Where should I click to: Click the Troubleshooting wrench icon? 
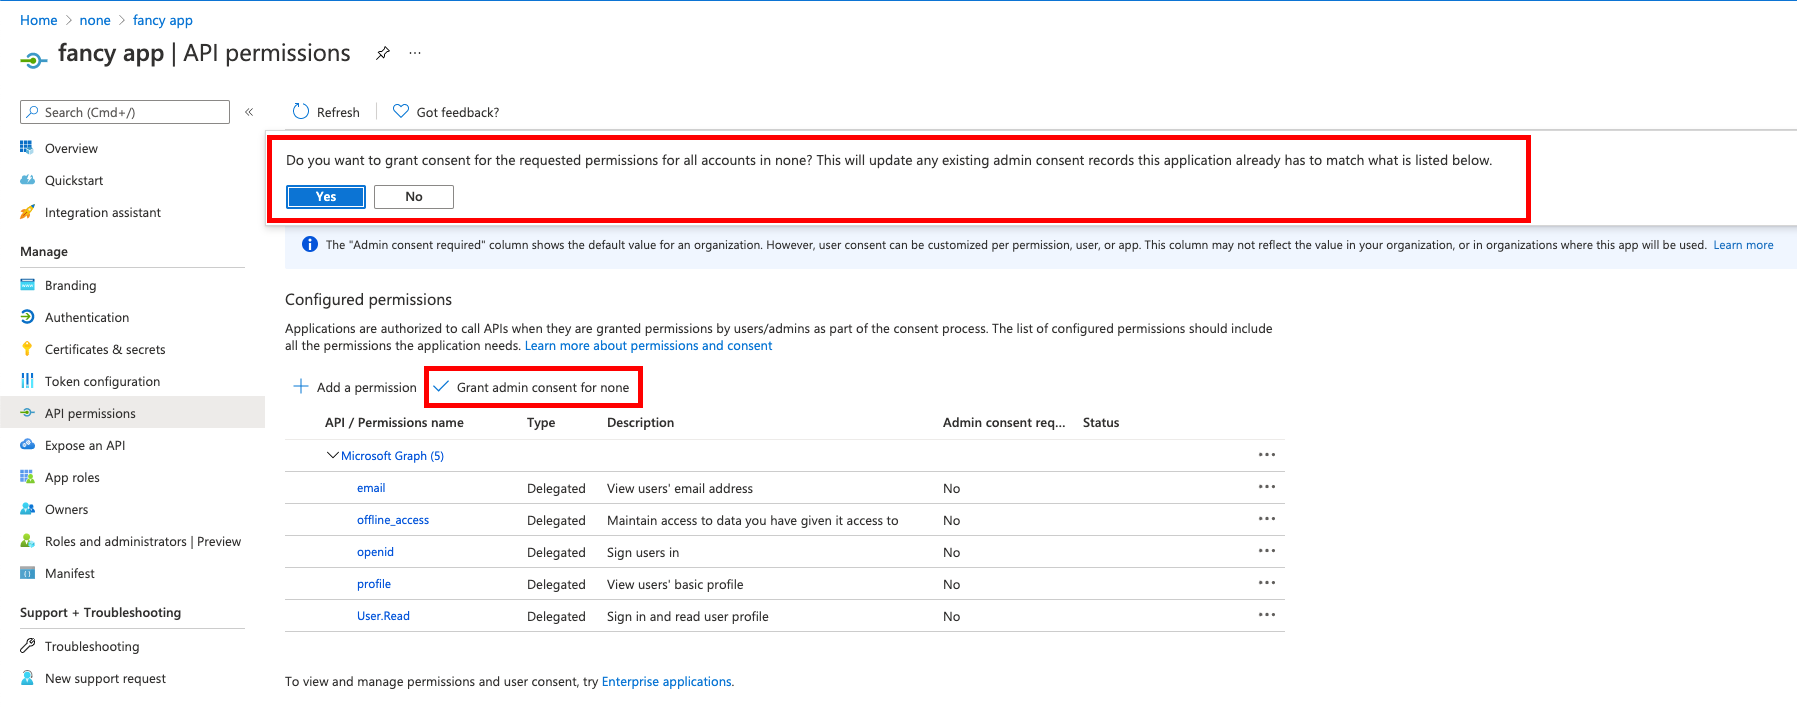pos(27,646)
